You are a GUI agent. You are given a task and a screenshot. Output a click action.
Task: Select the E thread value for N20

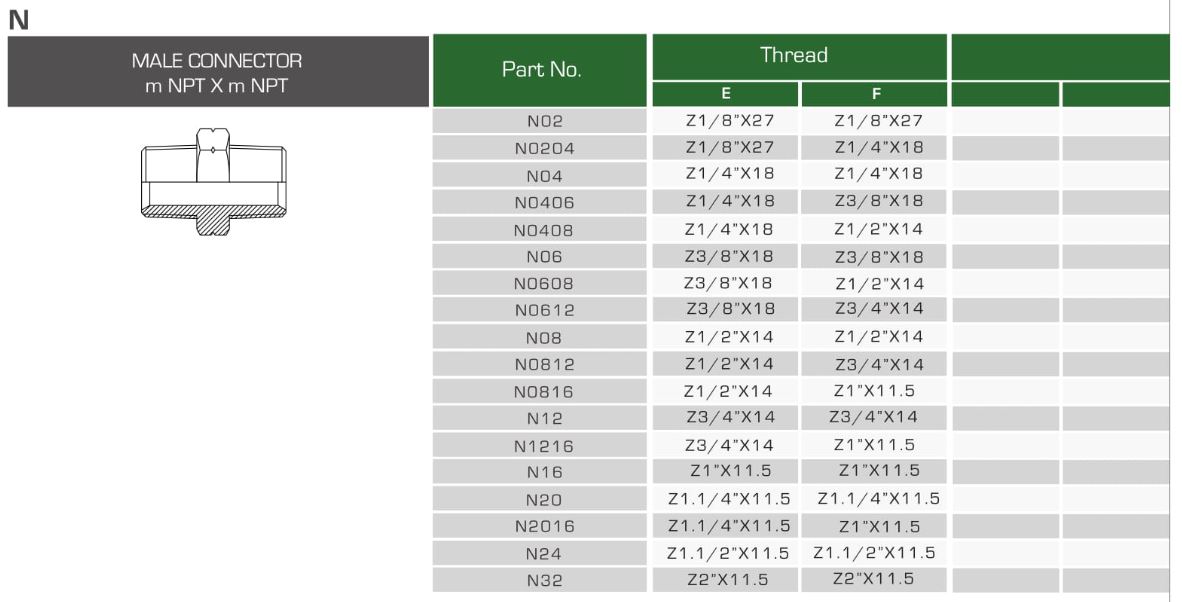[x=729, y=499]
